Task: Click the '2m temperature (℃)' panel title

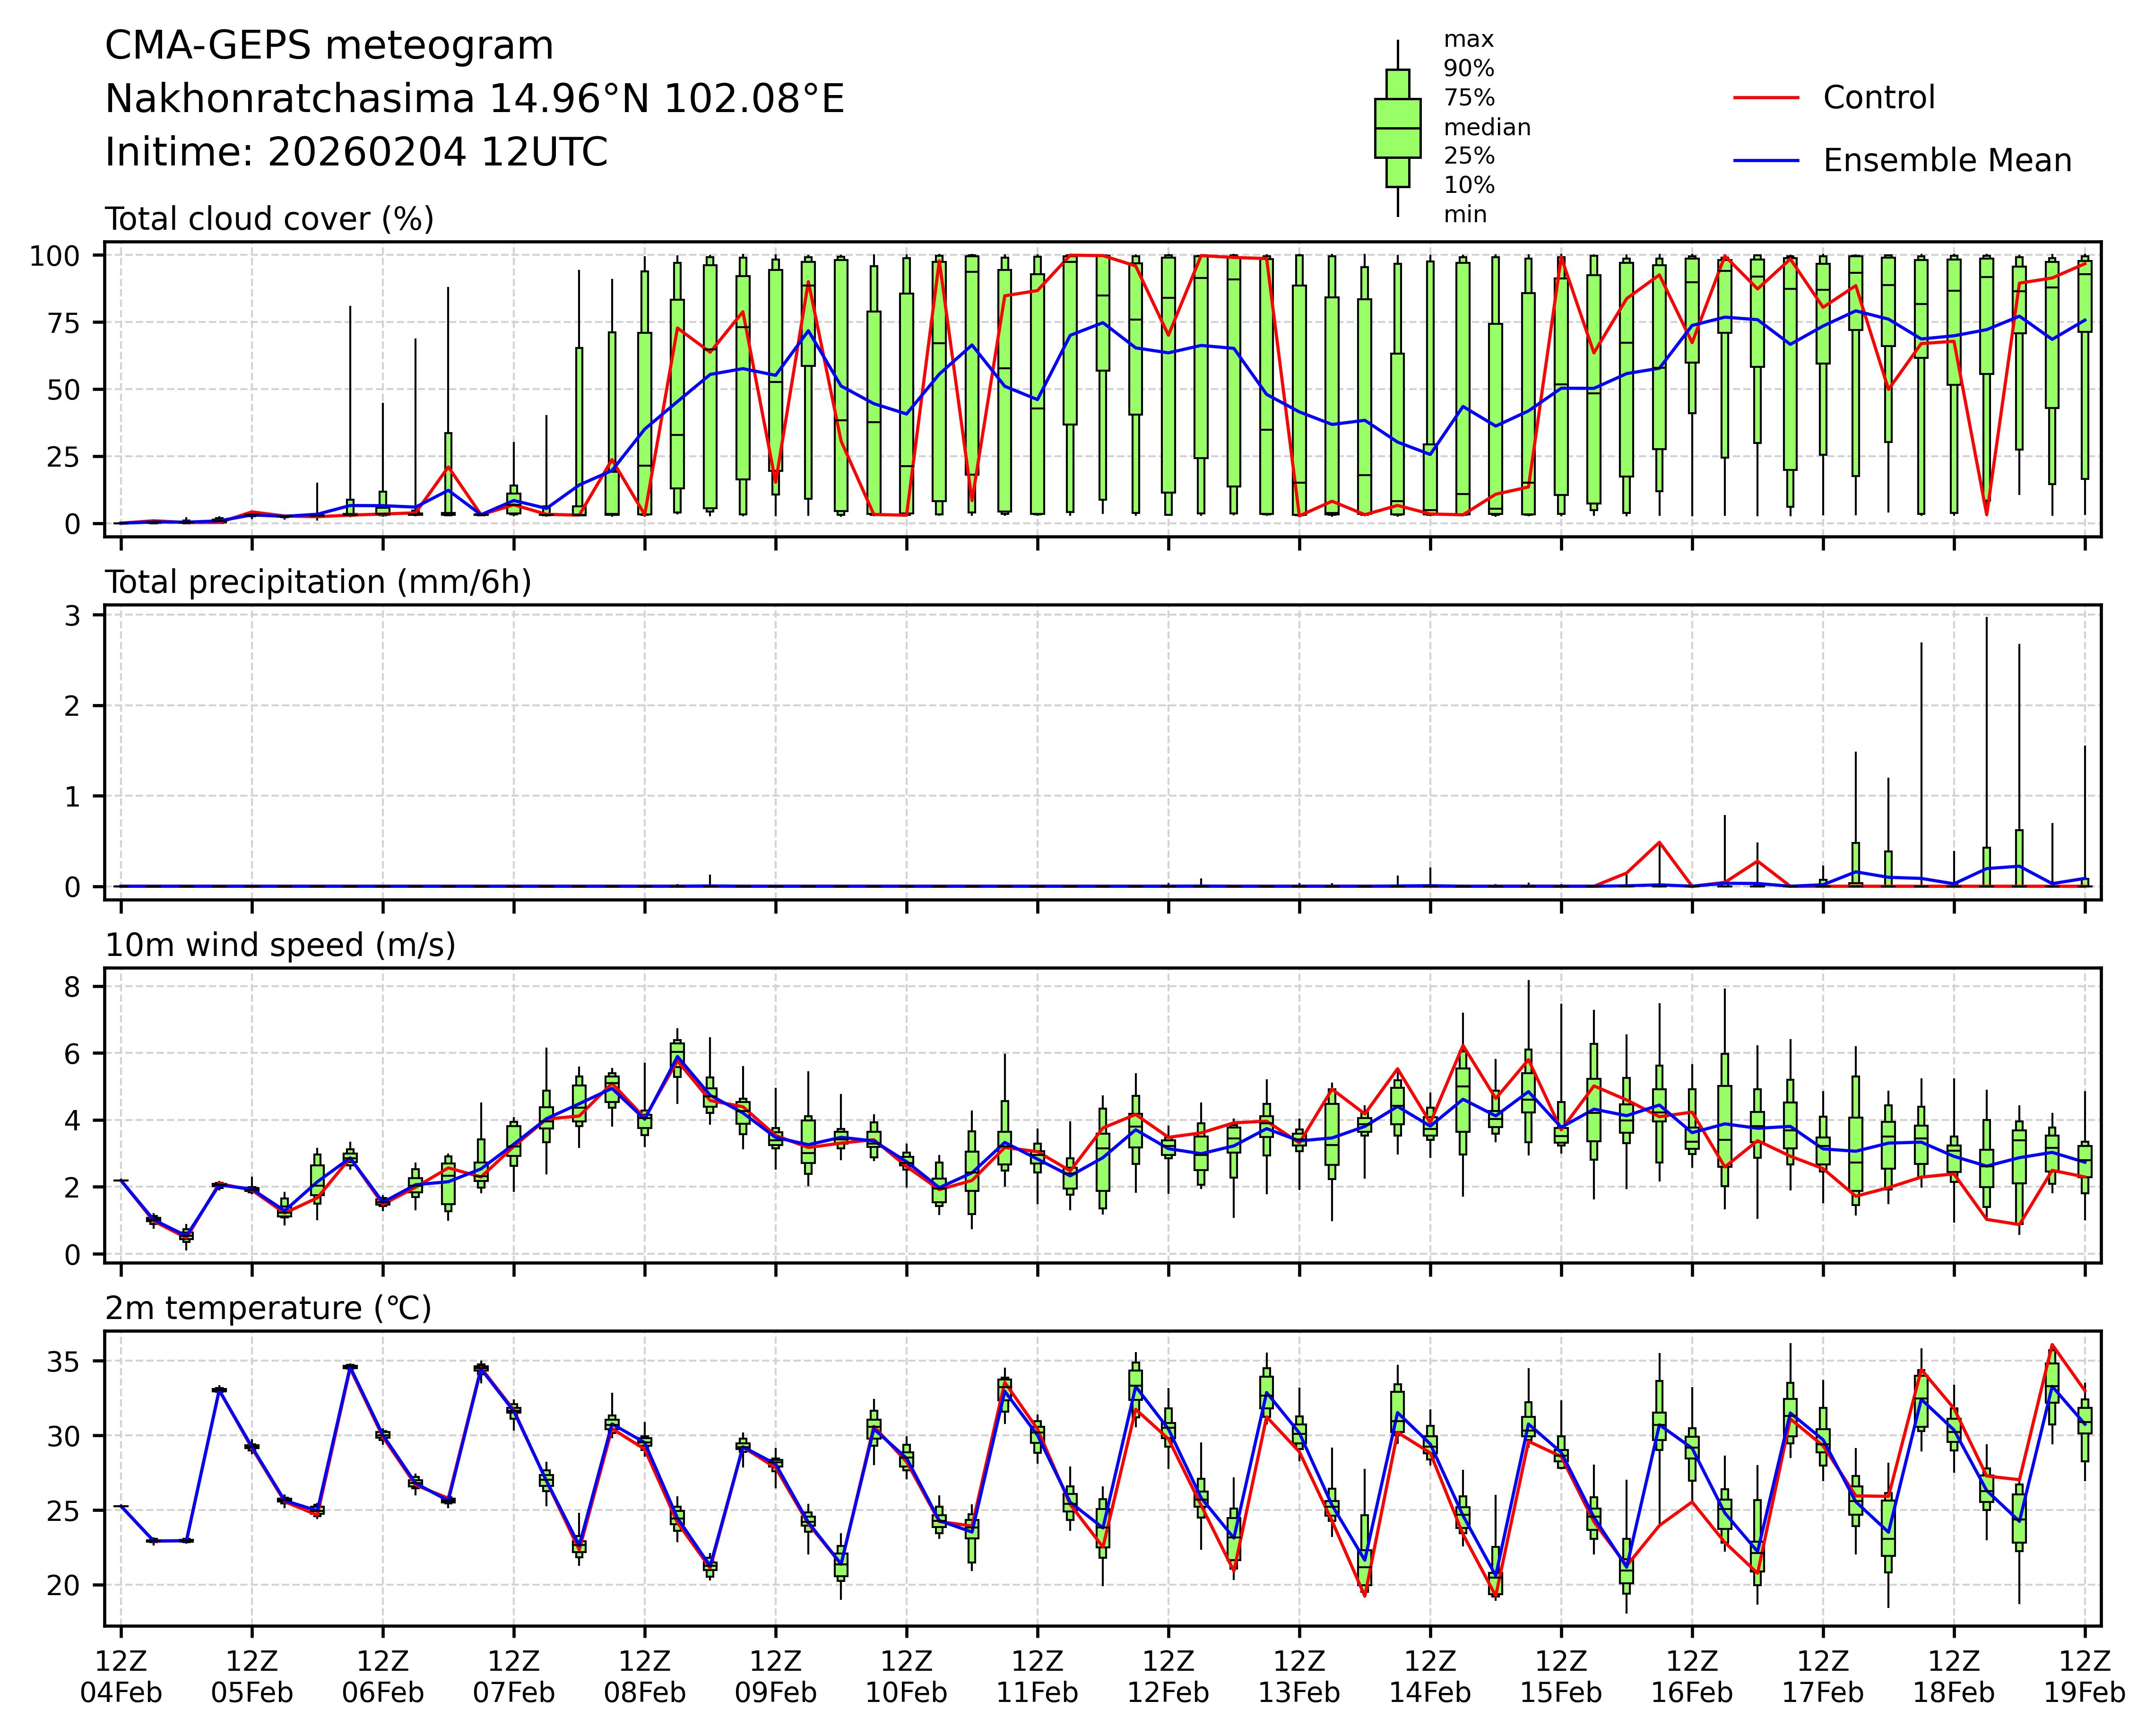Action: point(268,1308)
